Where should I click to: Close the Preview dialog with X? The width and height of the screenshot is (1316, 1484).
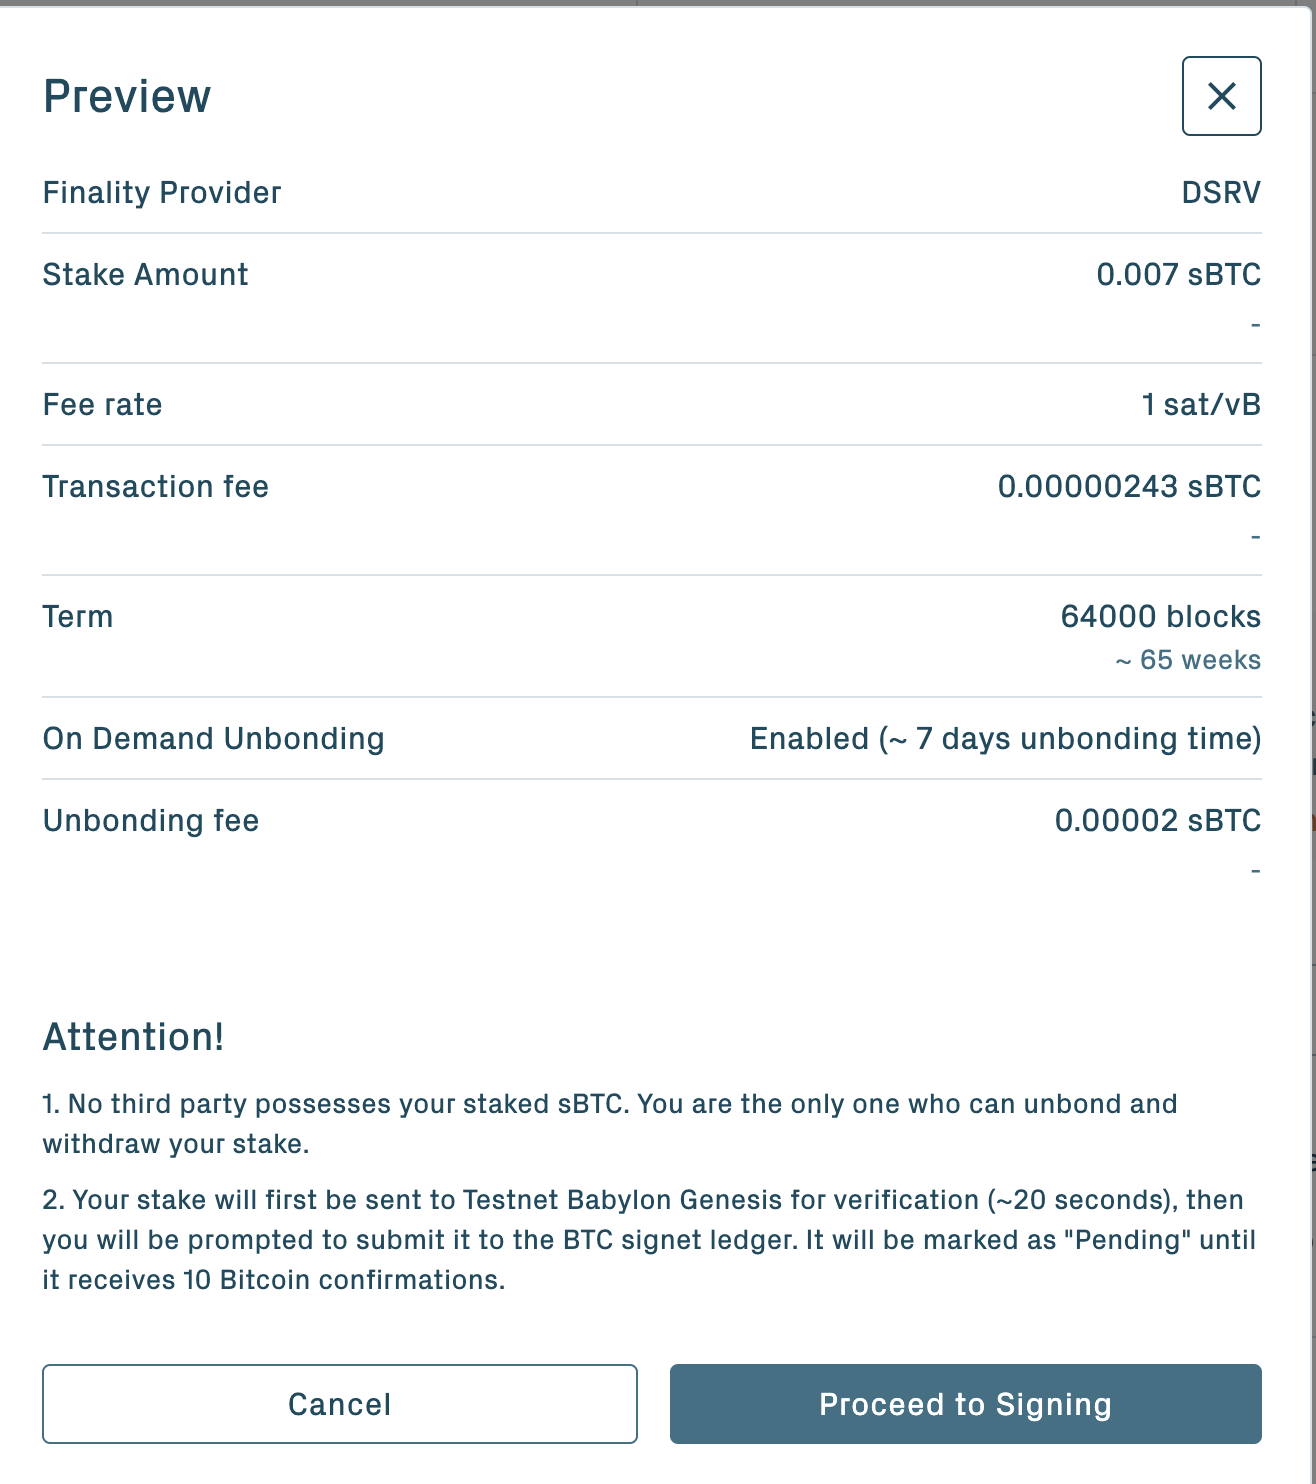click(x=1221, y=96)
